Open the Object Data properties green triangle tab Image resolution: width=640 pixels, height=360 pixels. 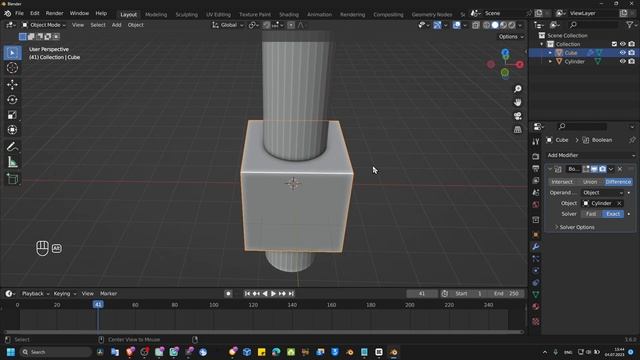click(536, 294)
